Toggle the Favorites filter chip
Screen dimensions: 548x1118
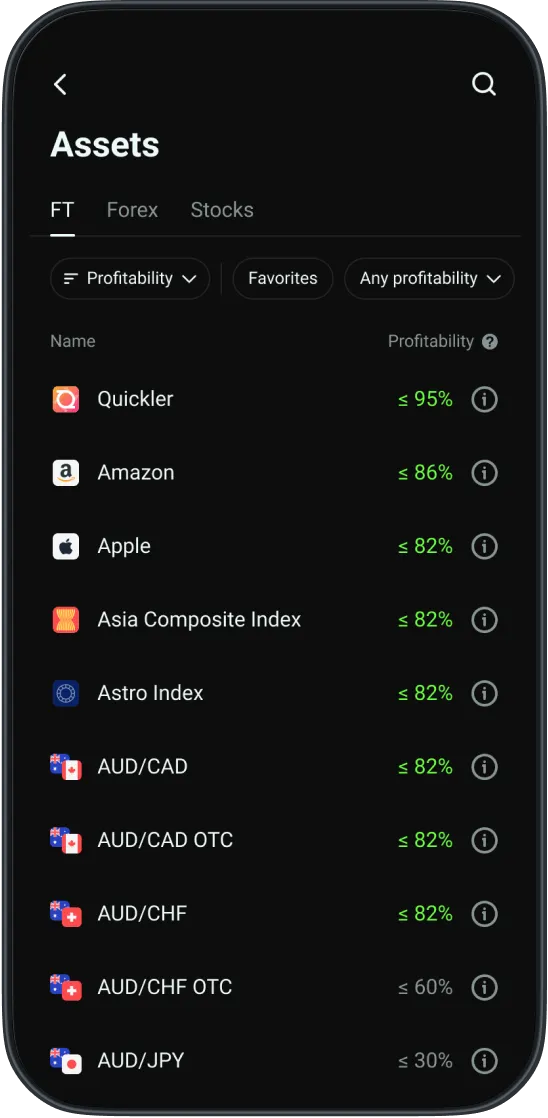283,278
